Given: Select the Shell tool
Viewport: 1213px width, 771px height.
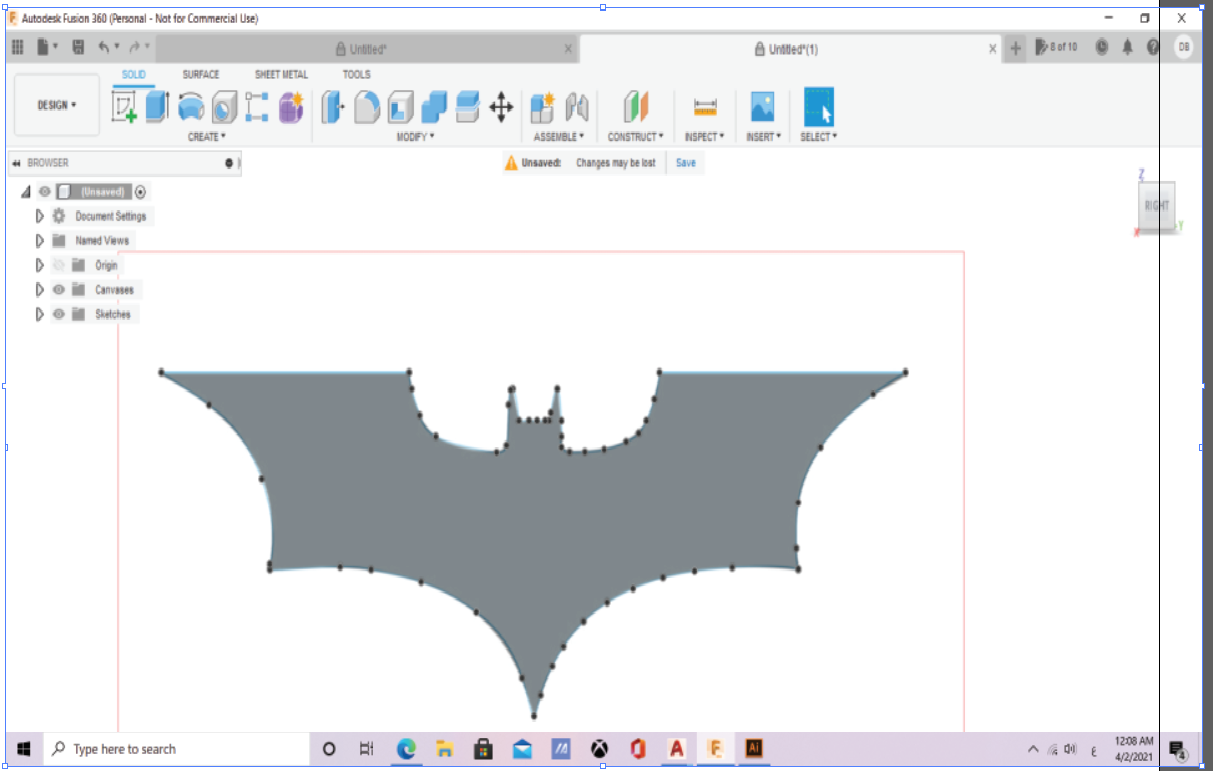Looking at the screenshot, I should coord(401,107).
